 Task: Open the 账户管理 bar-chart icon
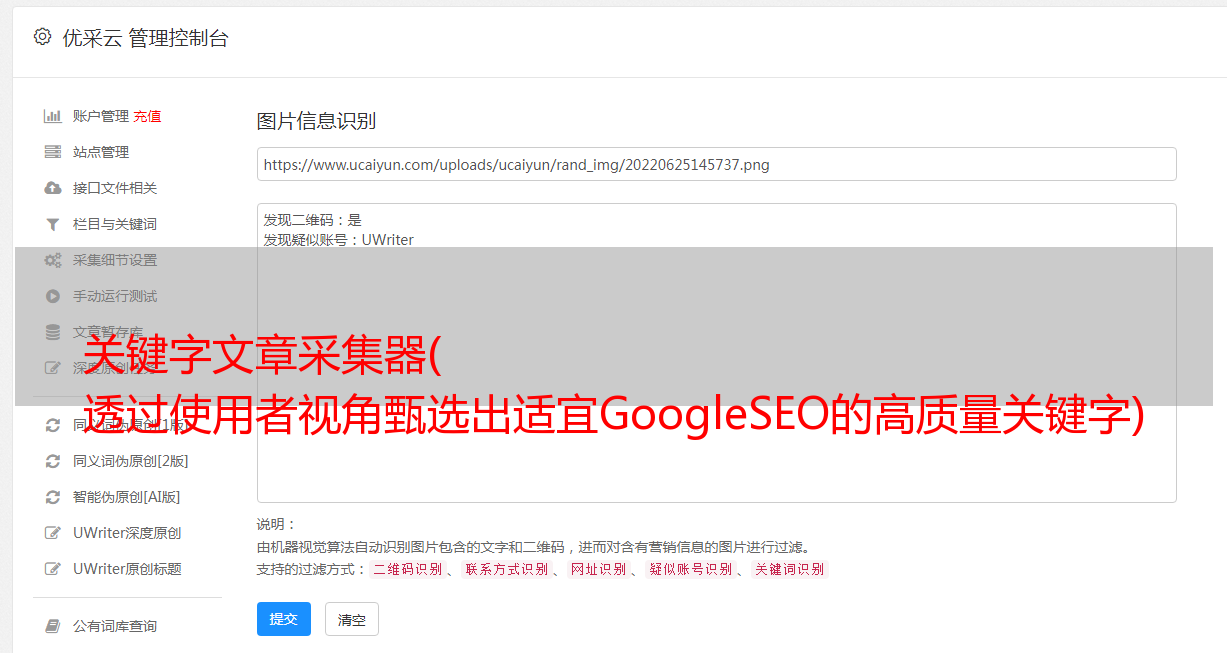coord(53,116)
